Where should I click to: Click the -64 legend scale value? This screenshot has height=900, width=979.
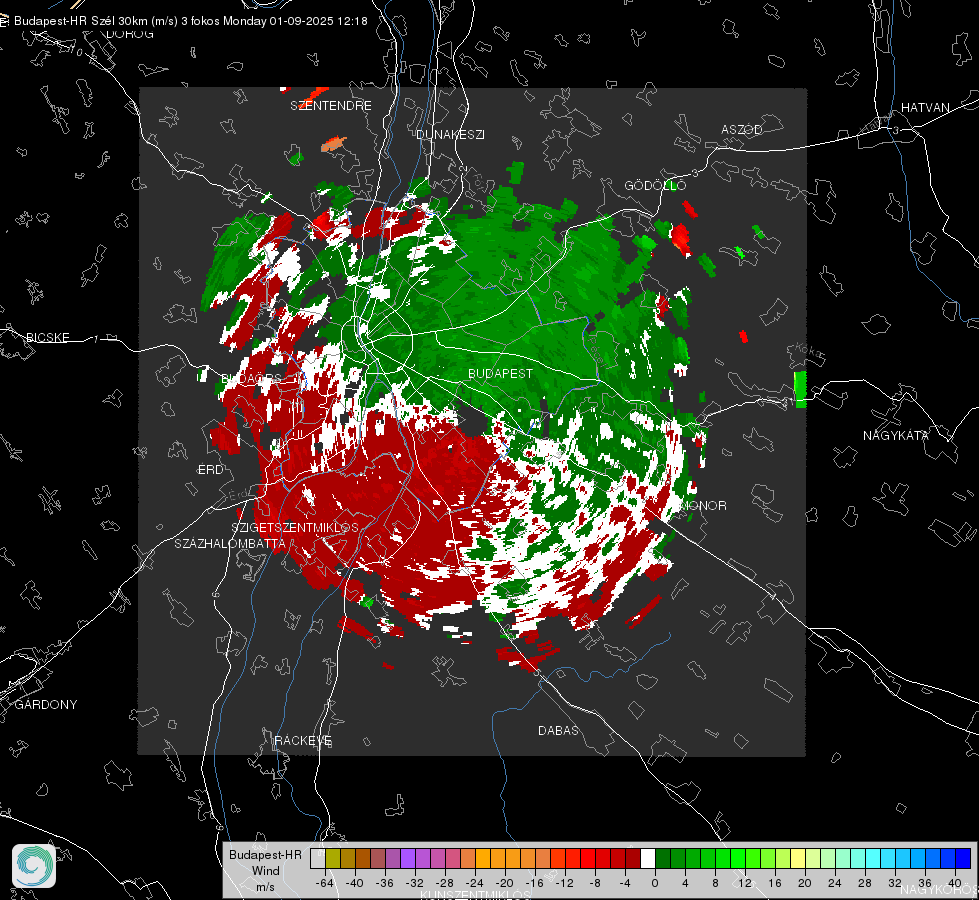(x=323, y=883)
